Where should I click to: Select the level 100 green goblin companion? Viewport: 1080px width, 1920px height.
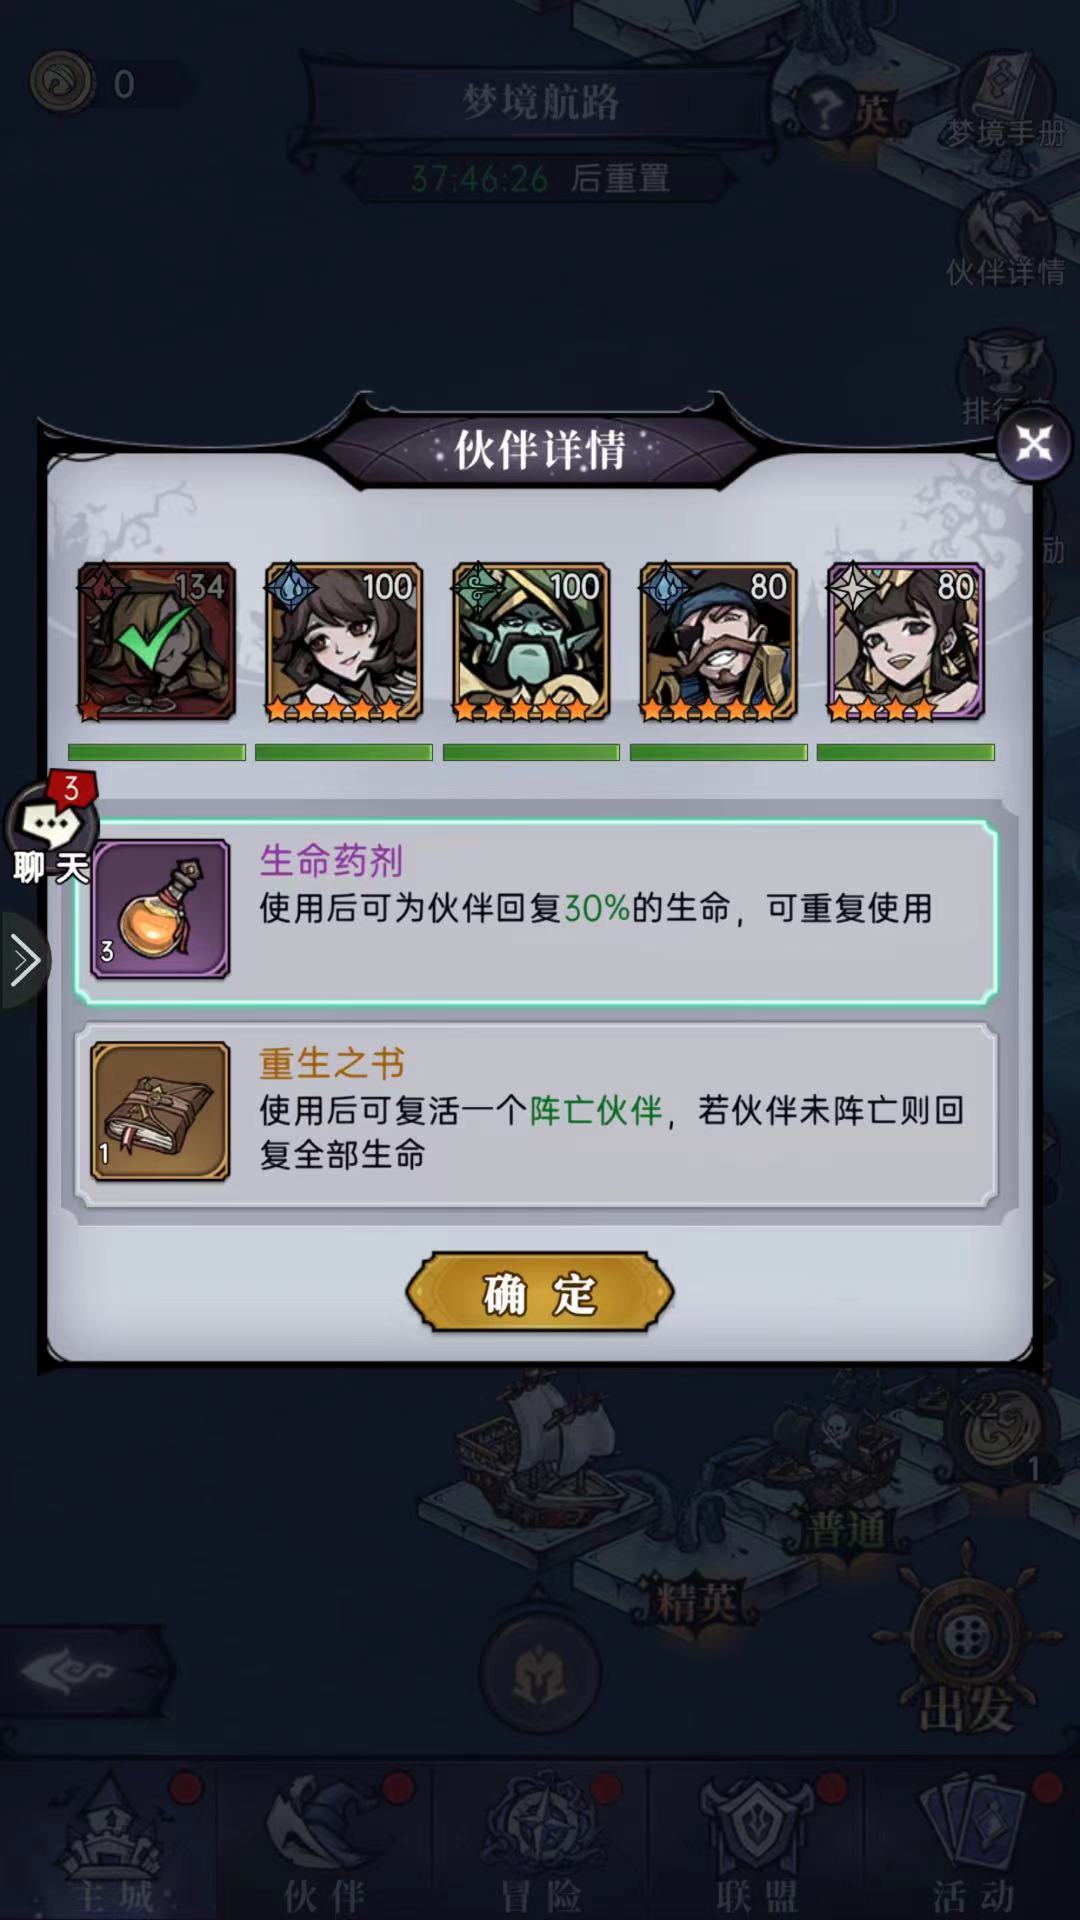(531, 641)
